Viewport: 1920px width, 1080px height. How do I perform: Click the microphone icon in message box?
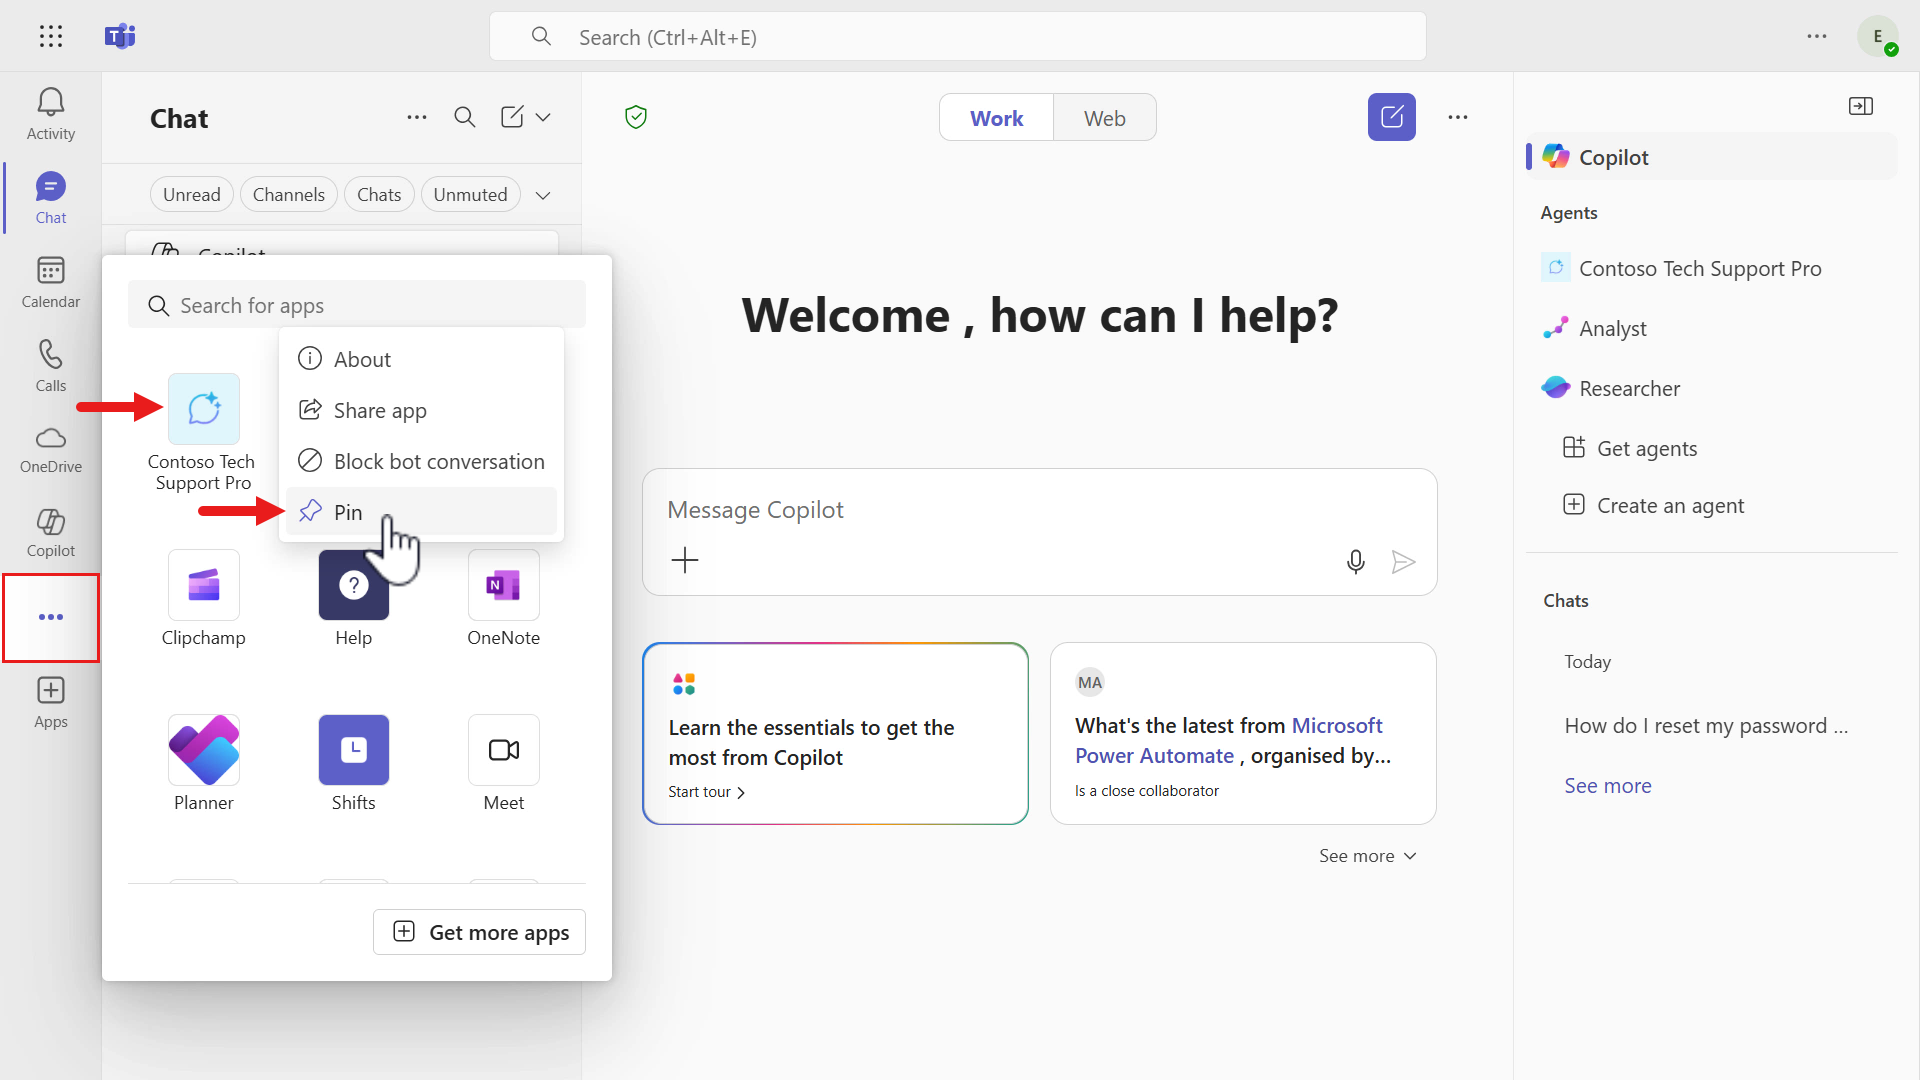coord(1355,562)
